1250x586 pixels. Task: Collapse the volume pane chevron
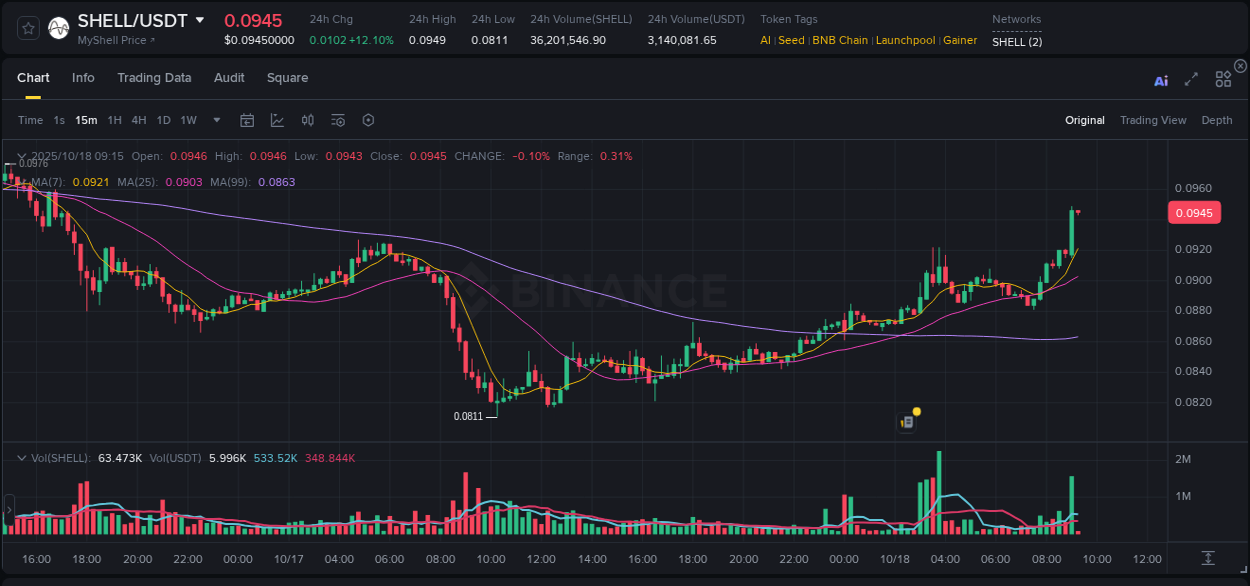[x=21, y=456]
